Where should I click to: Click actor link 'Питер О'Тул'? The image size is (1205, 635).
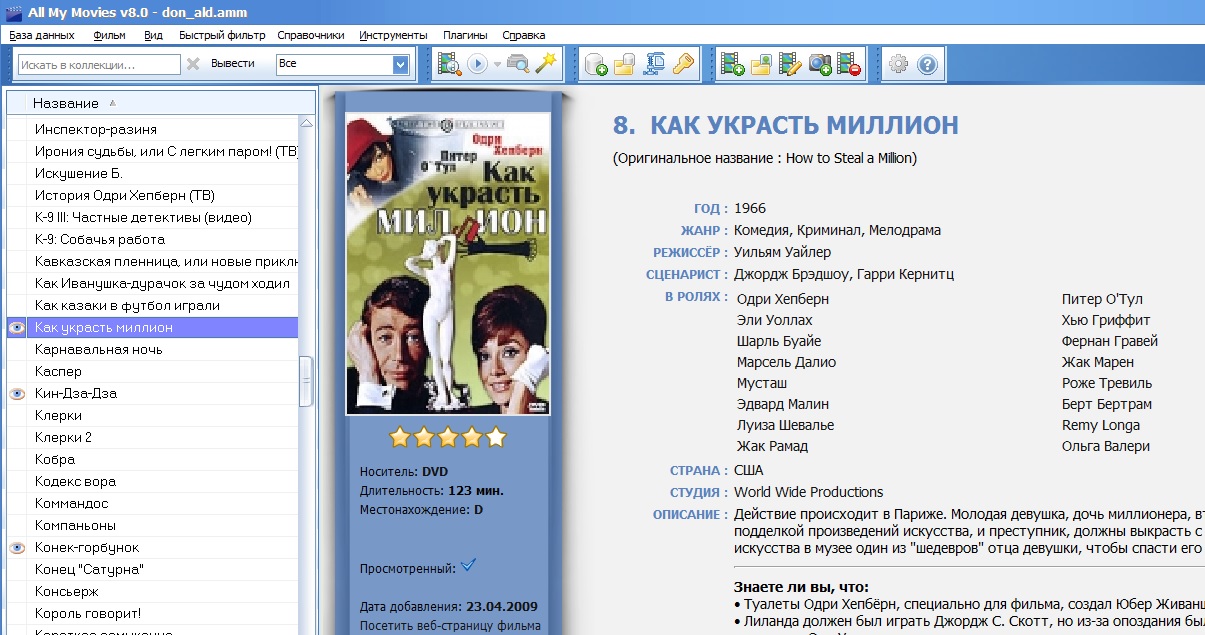click(1102, 299)
